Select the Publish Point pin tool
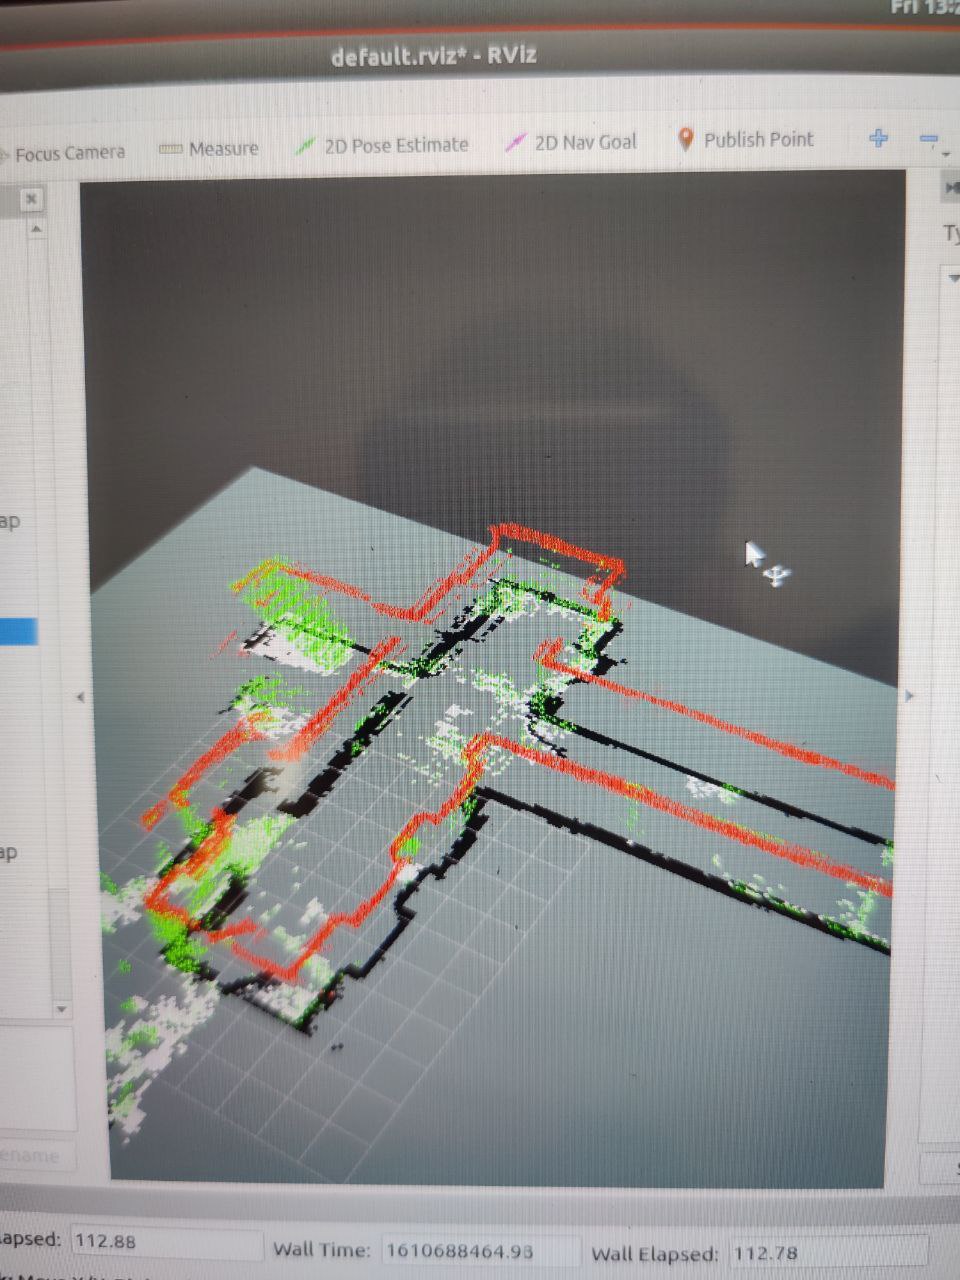This screenshot has height=1280, width=960. pyautogui.click(x=746, y=140)
